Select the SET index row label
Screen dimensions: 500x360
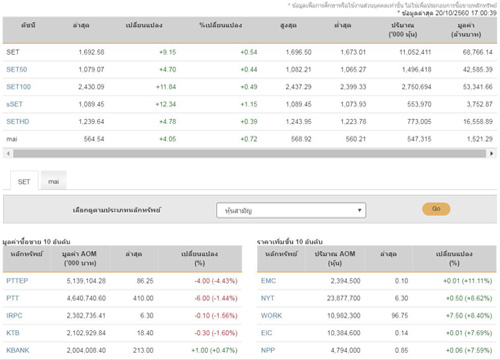tap(13, 52)
